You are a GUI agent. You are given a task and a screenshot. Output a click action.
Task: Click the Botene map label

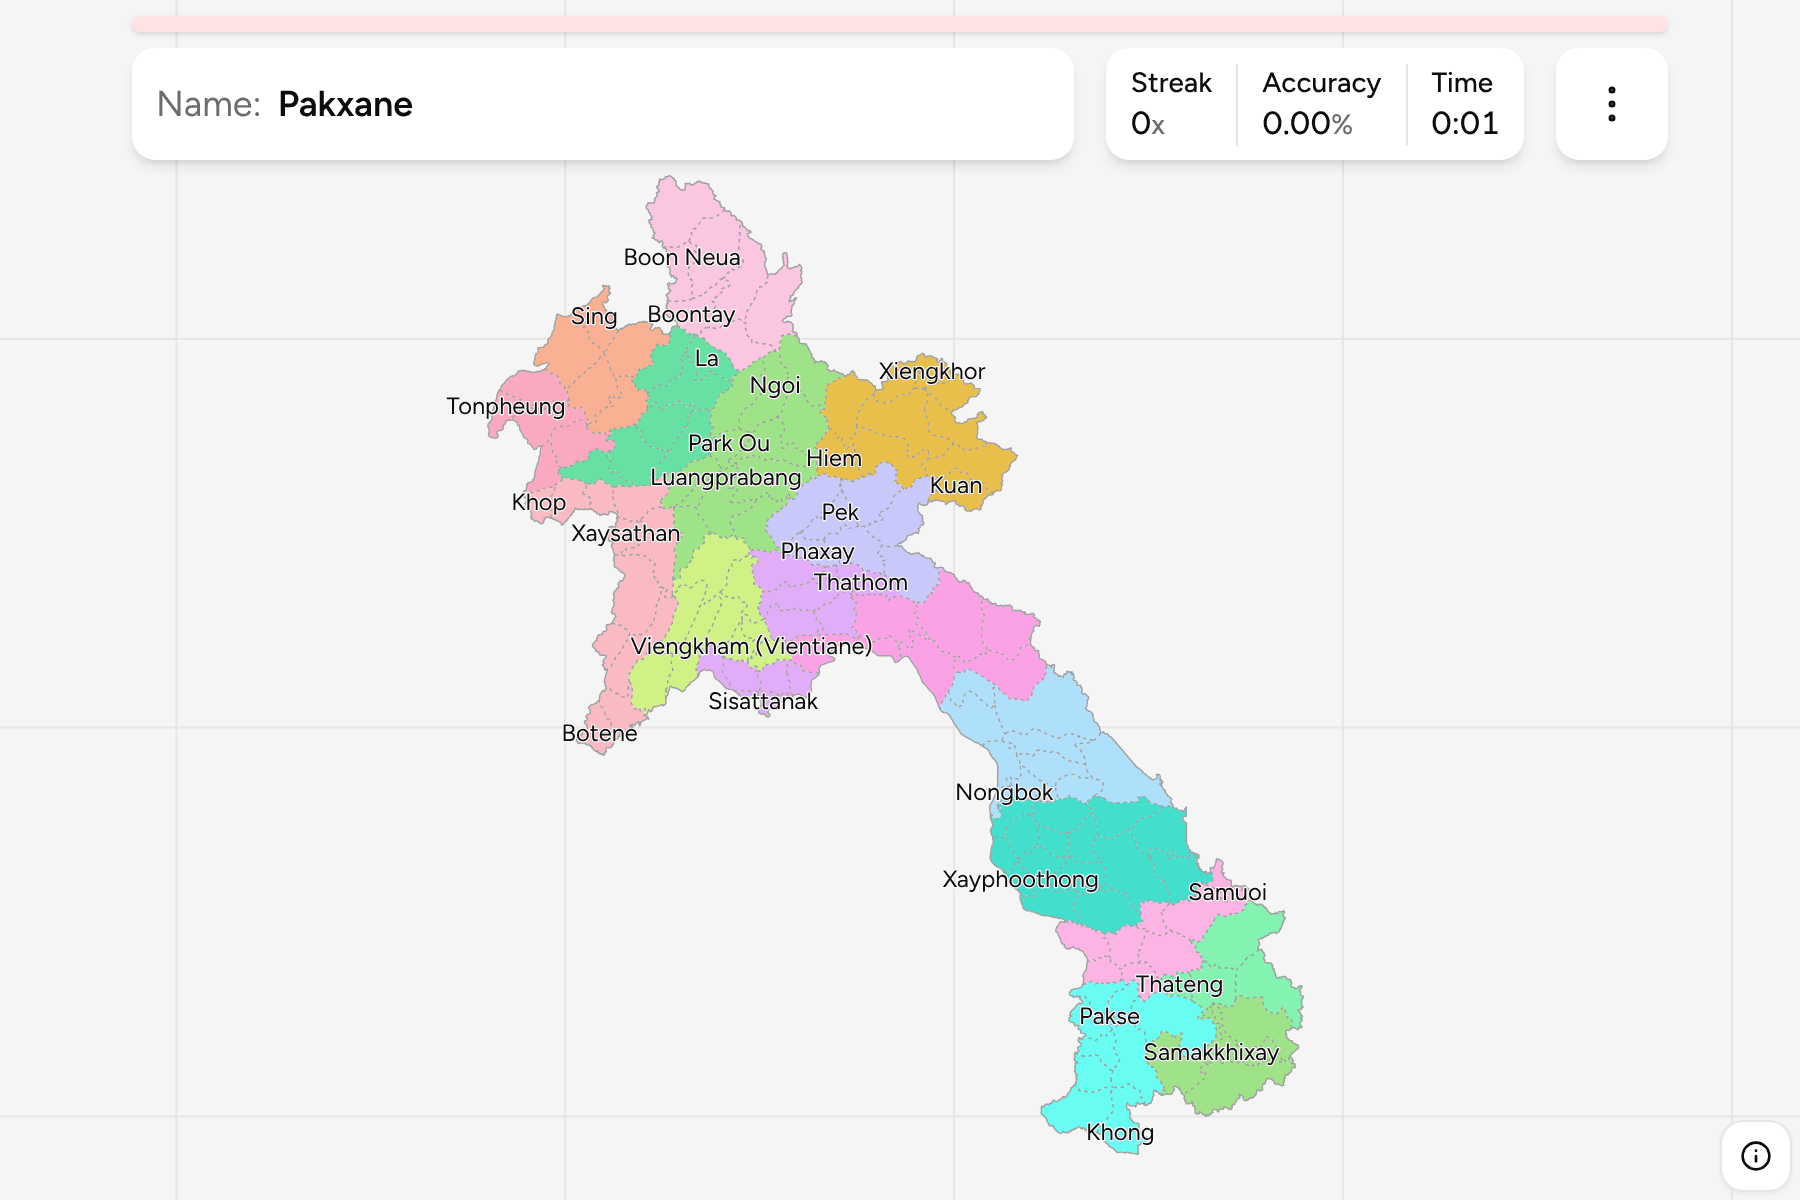click(600, 733)
